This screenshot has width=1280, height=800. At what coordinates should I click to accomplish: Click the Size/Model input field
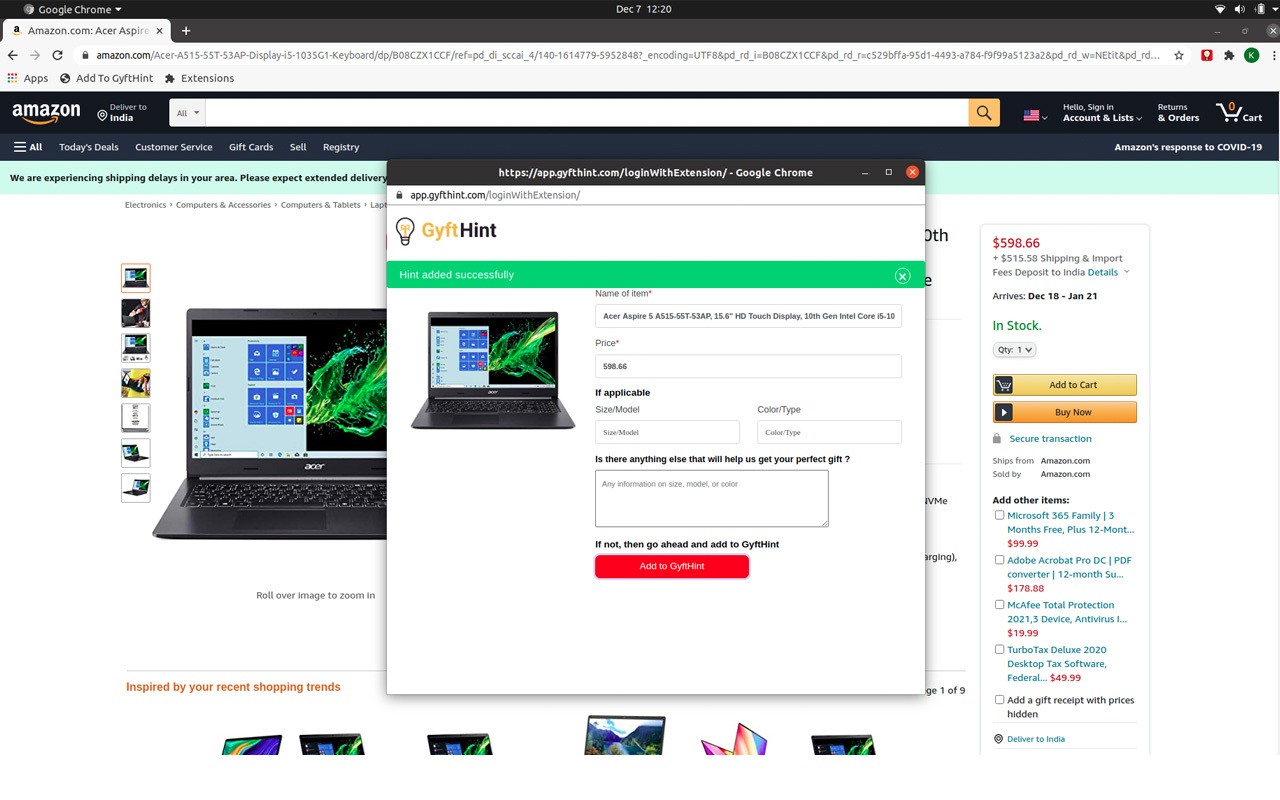point(667,432)
